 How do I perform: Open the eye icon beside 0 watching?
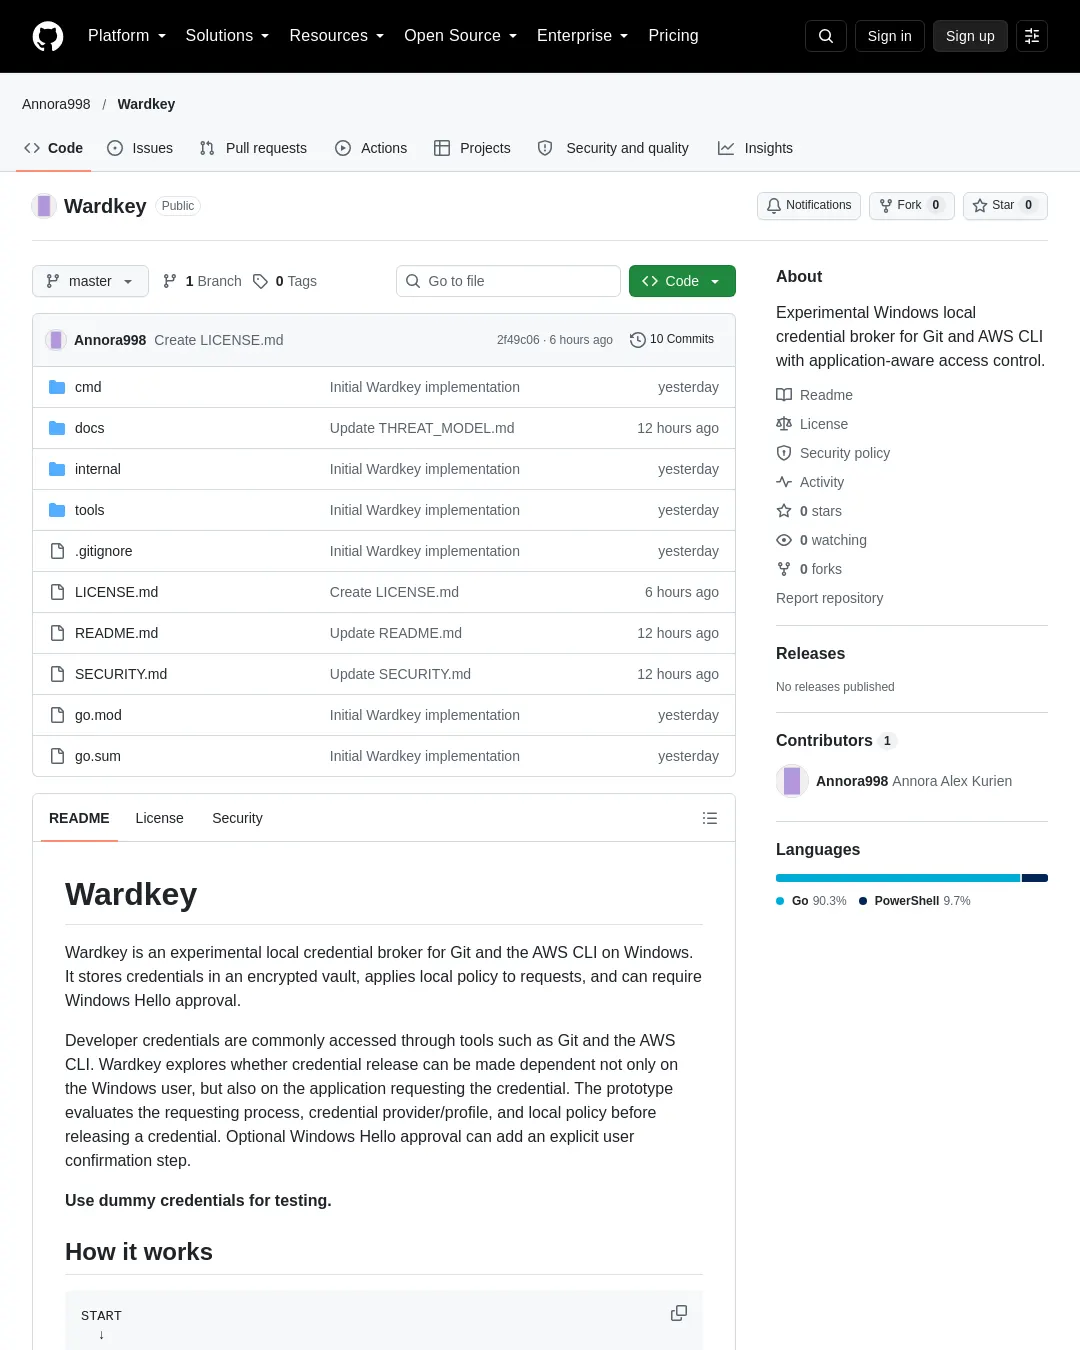(784, 540)
